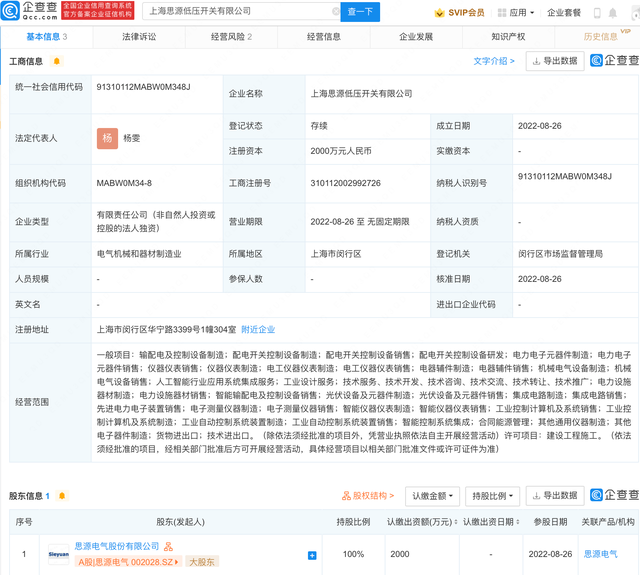
Task: Click the 杨 avatar of the legal representative
Action: (107, 138)
